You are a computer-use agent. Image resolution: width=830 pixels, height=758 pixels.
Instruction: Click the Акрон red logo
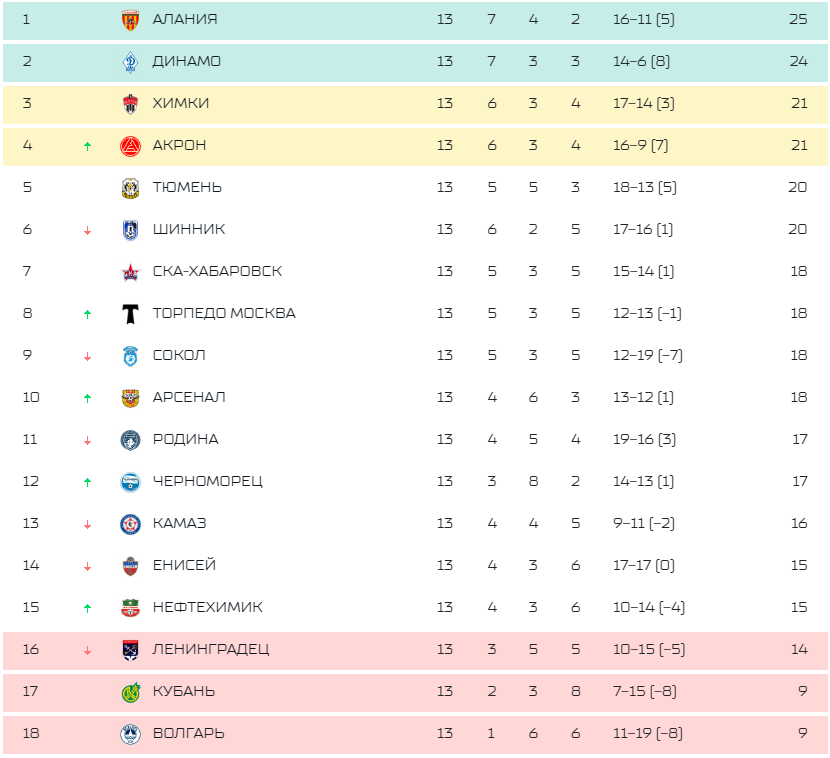point(130,145)
